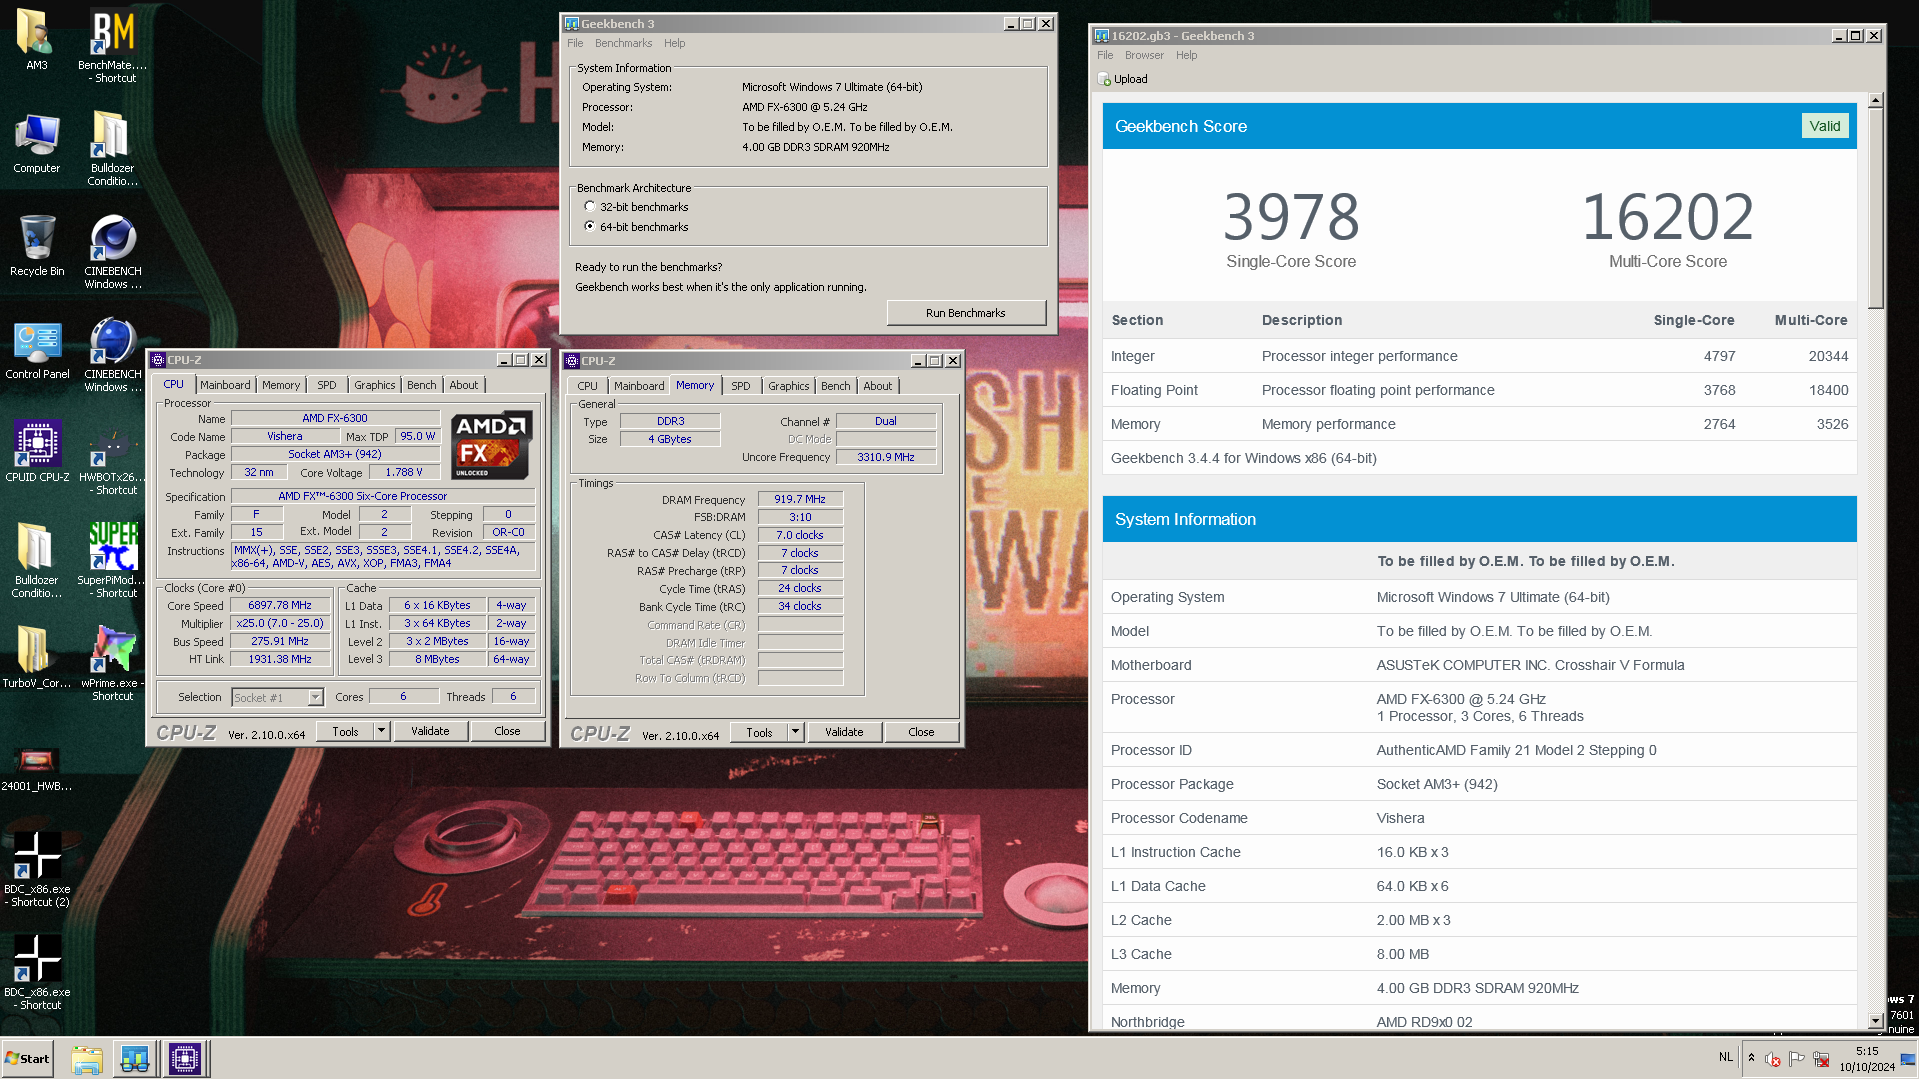
Task: Click the Multi-Core Score 16202
Action: click(1667, 217)
